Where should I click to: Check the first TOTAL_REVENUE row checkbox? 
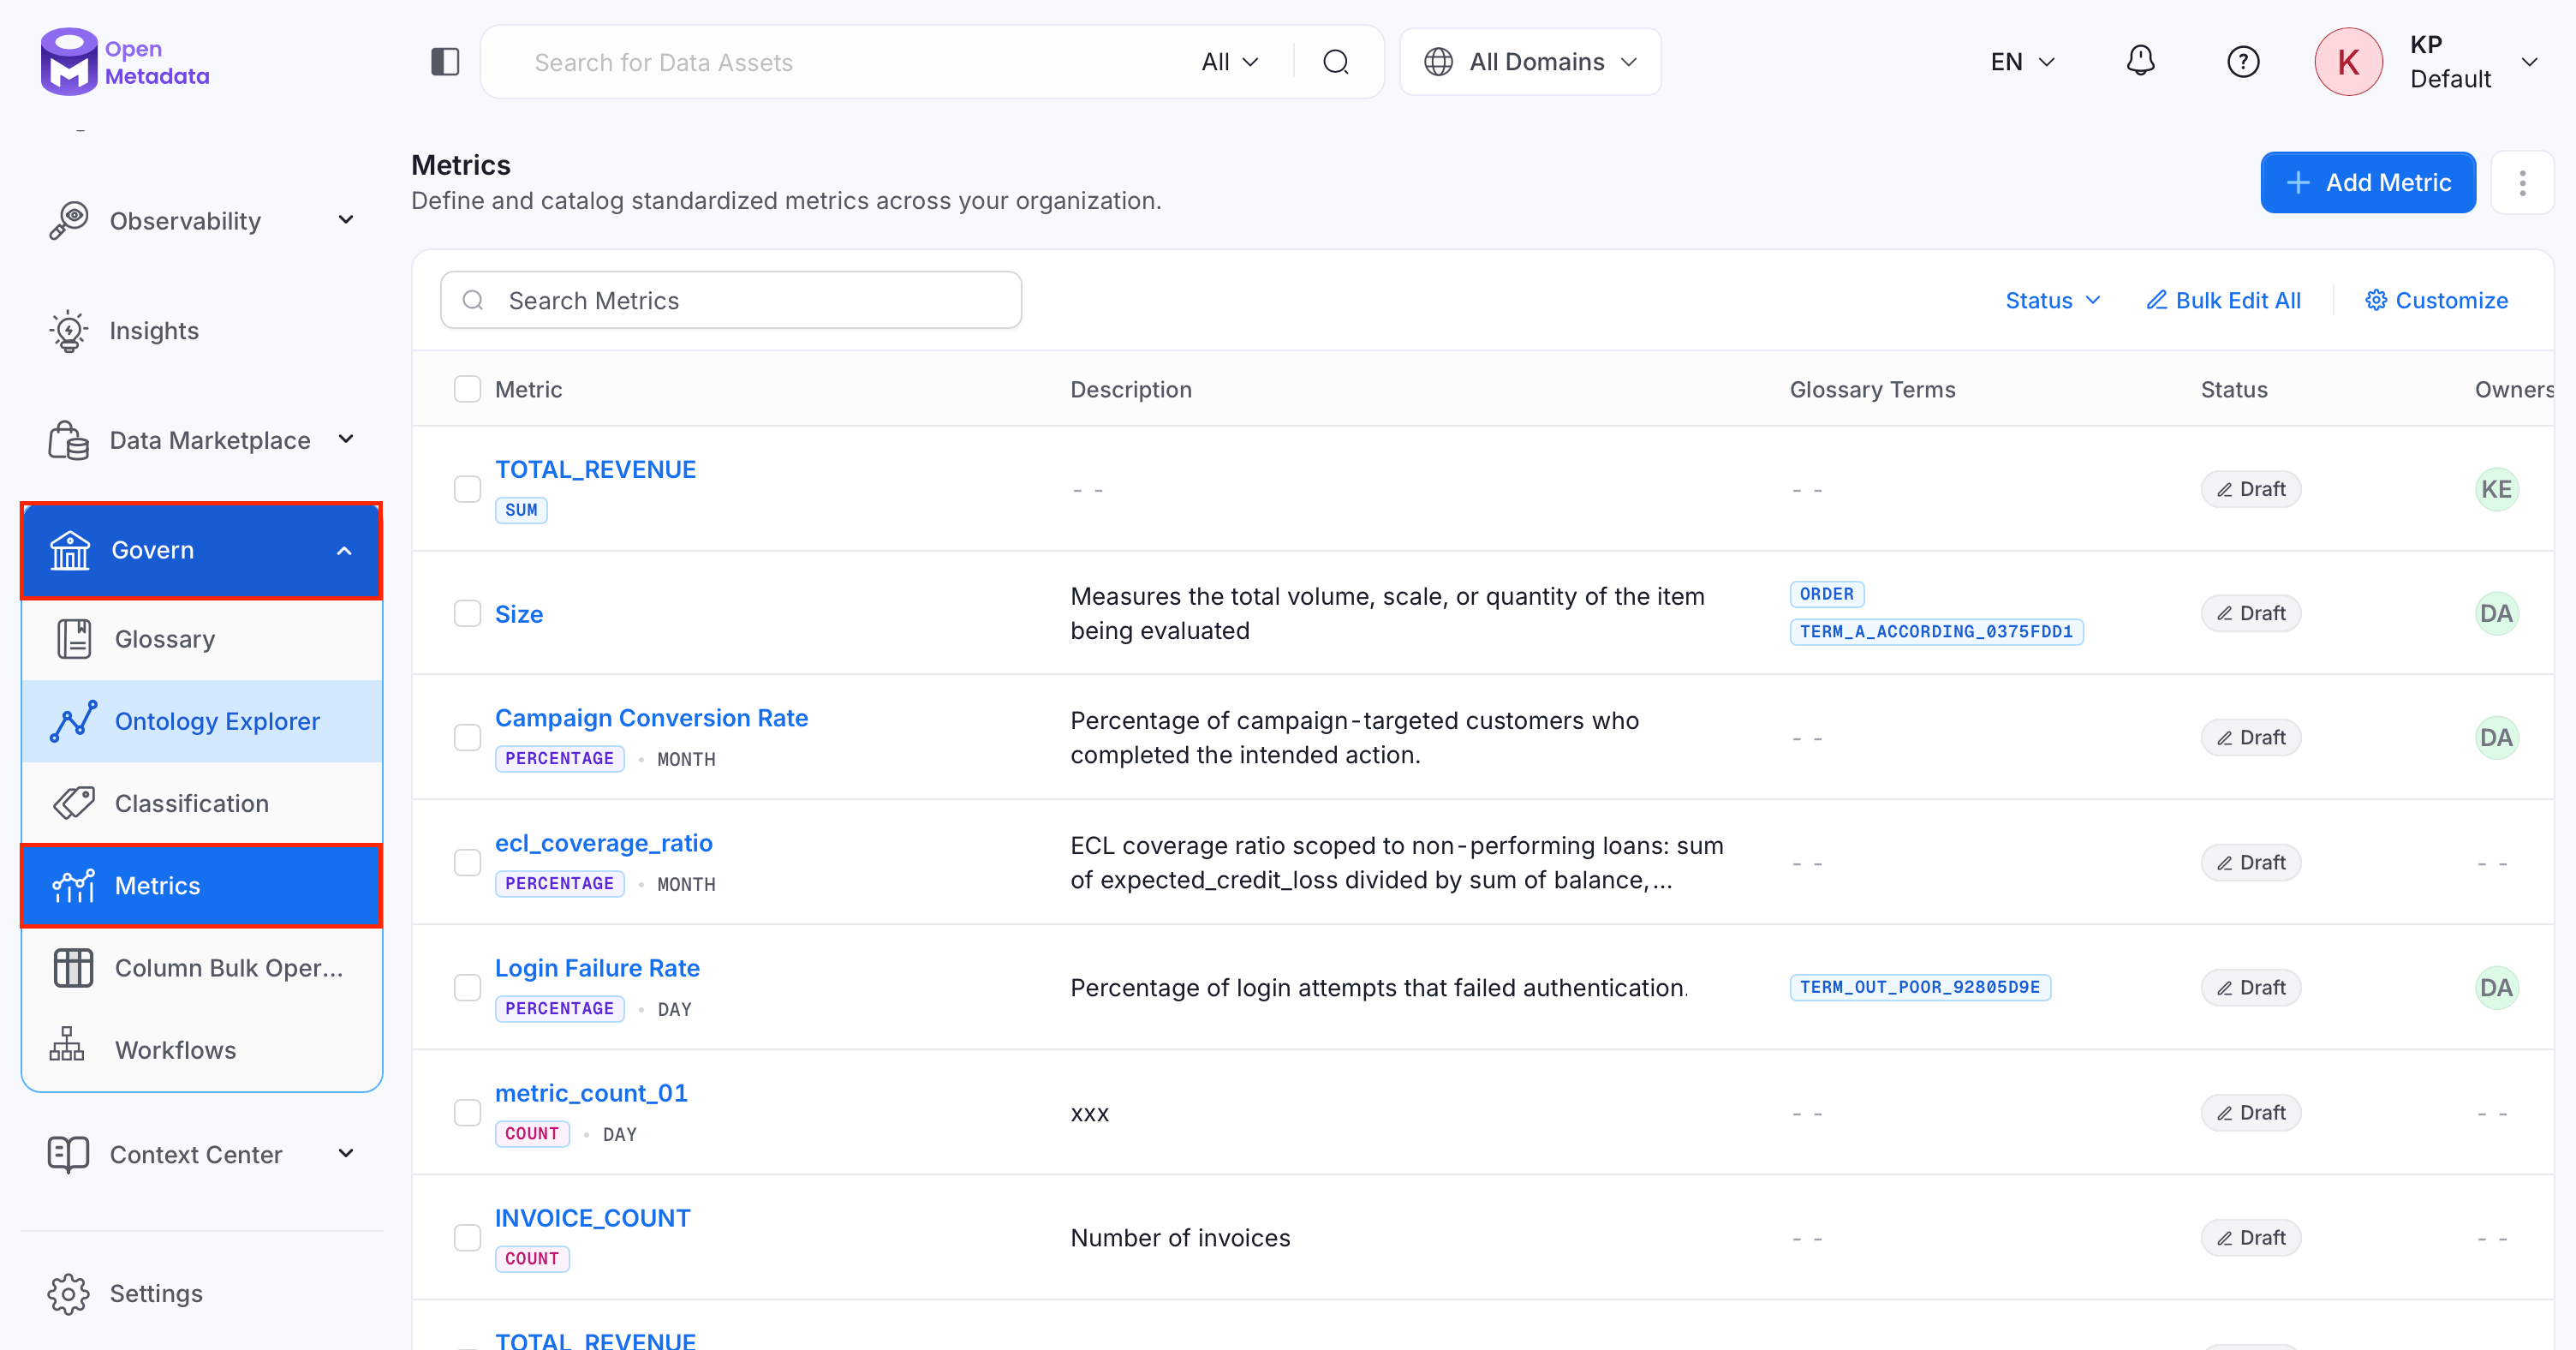[468, 489]
